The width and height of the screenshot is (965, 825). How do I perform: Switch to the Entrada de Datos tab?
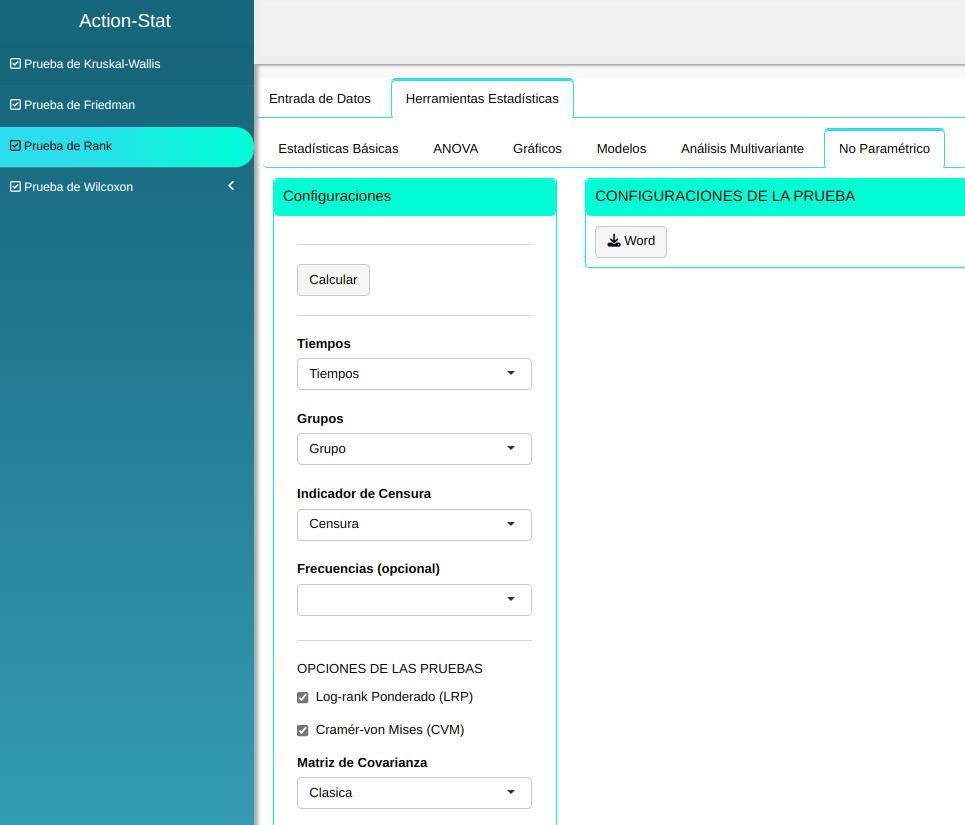pyautogui.click(x=320, y=99)
